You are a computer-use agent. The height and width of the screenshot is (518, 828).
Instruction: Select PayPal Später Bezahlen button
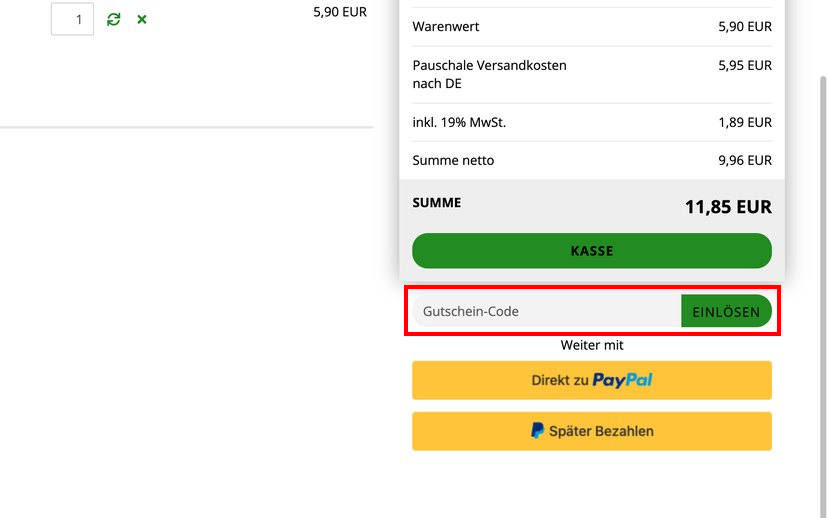click(592, 431)
